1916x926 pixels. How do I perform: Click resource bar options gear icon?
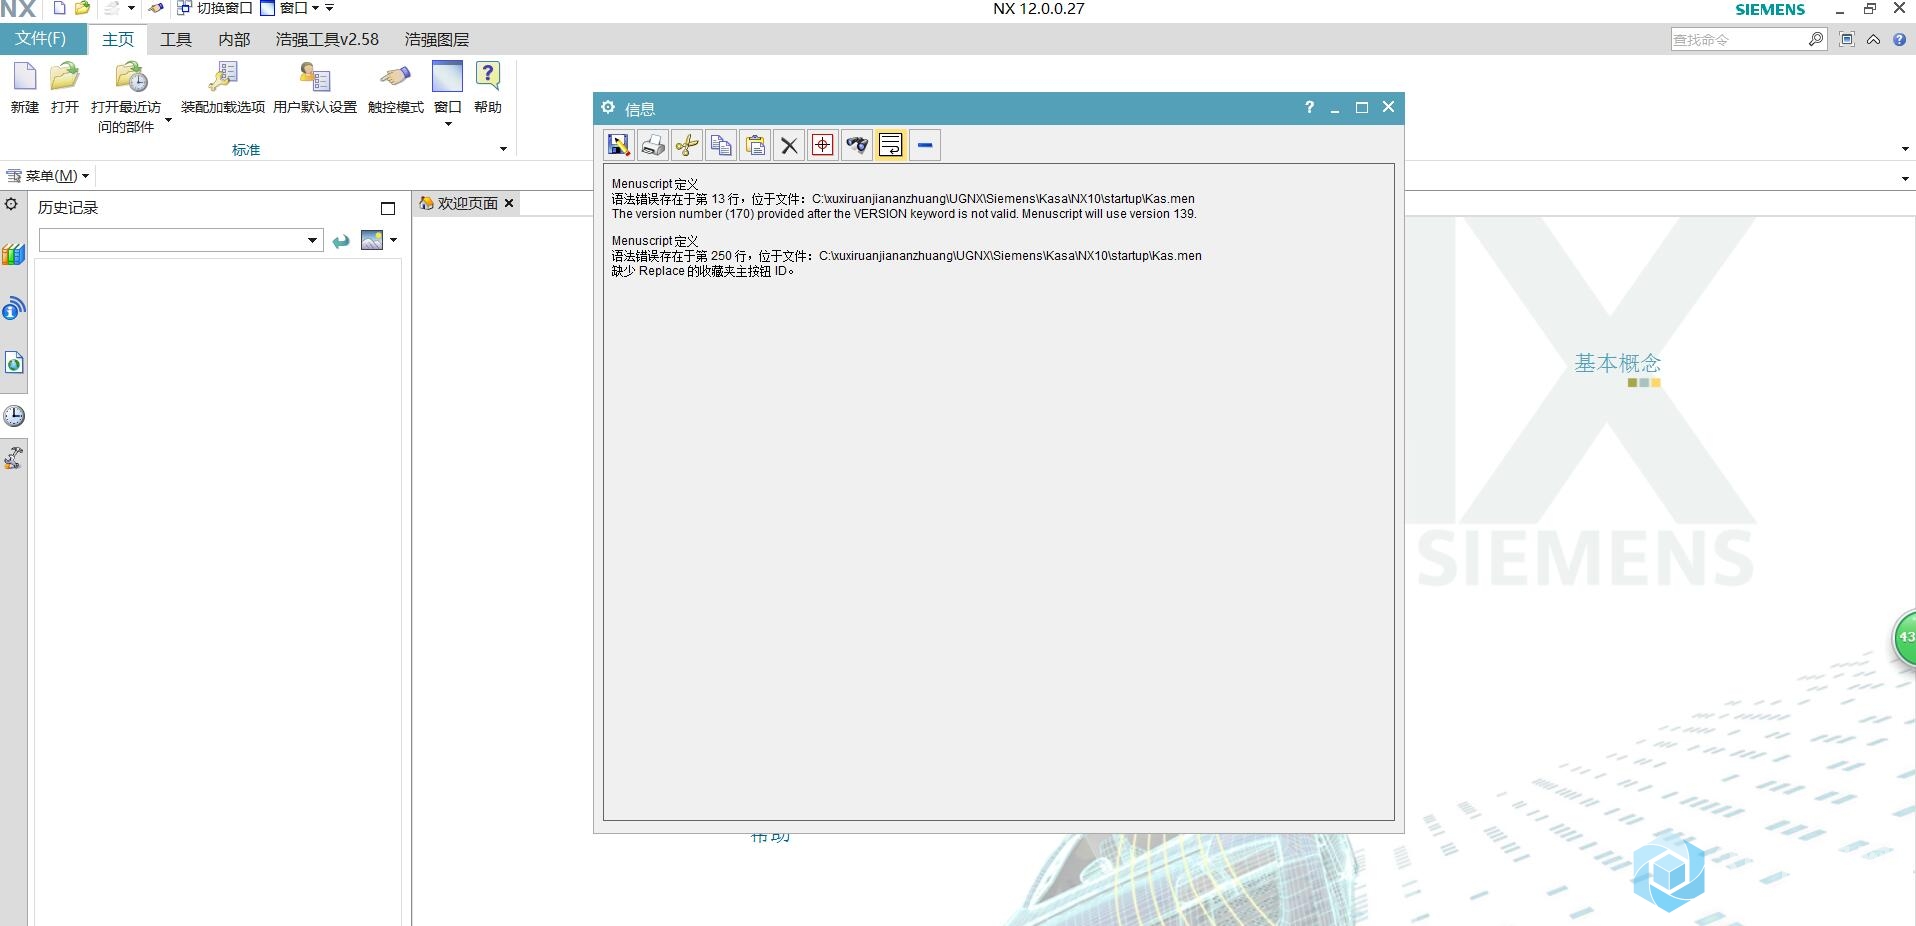pos(11,204)
